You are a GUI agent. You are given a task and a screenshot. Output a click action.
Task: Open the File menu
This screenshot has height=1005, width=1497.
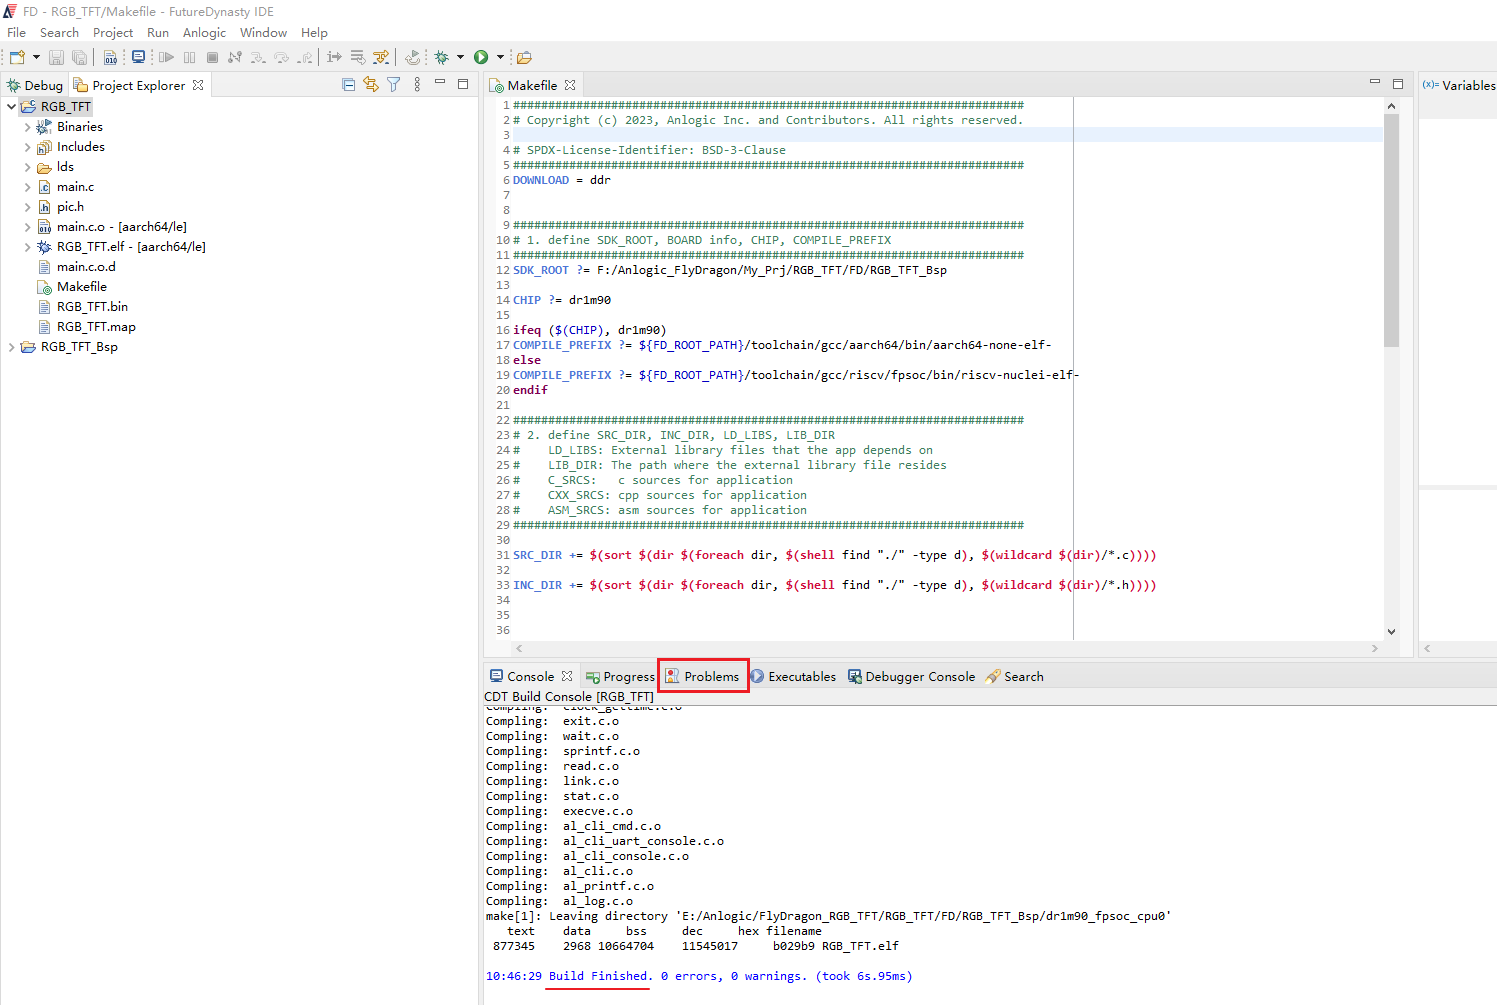(16, 32)
